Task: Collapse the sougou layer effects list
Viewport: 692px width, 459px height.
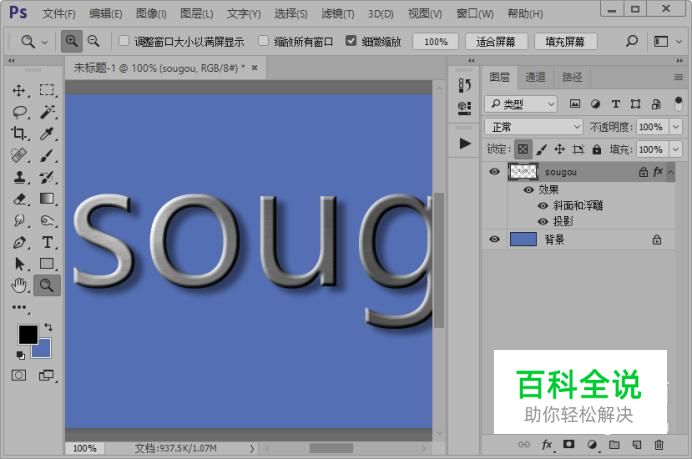Action: [x=670, y=172]
